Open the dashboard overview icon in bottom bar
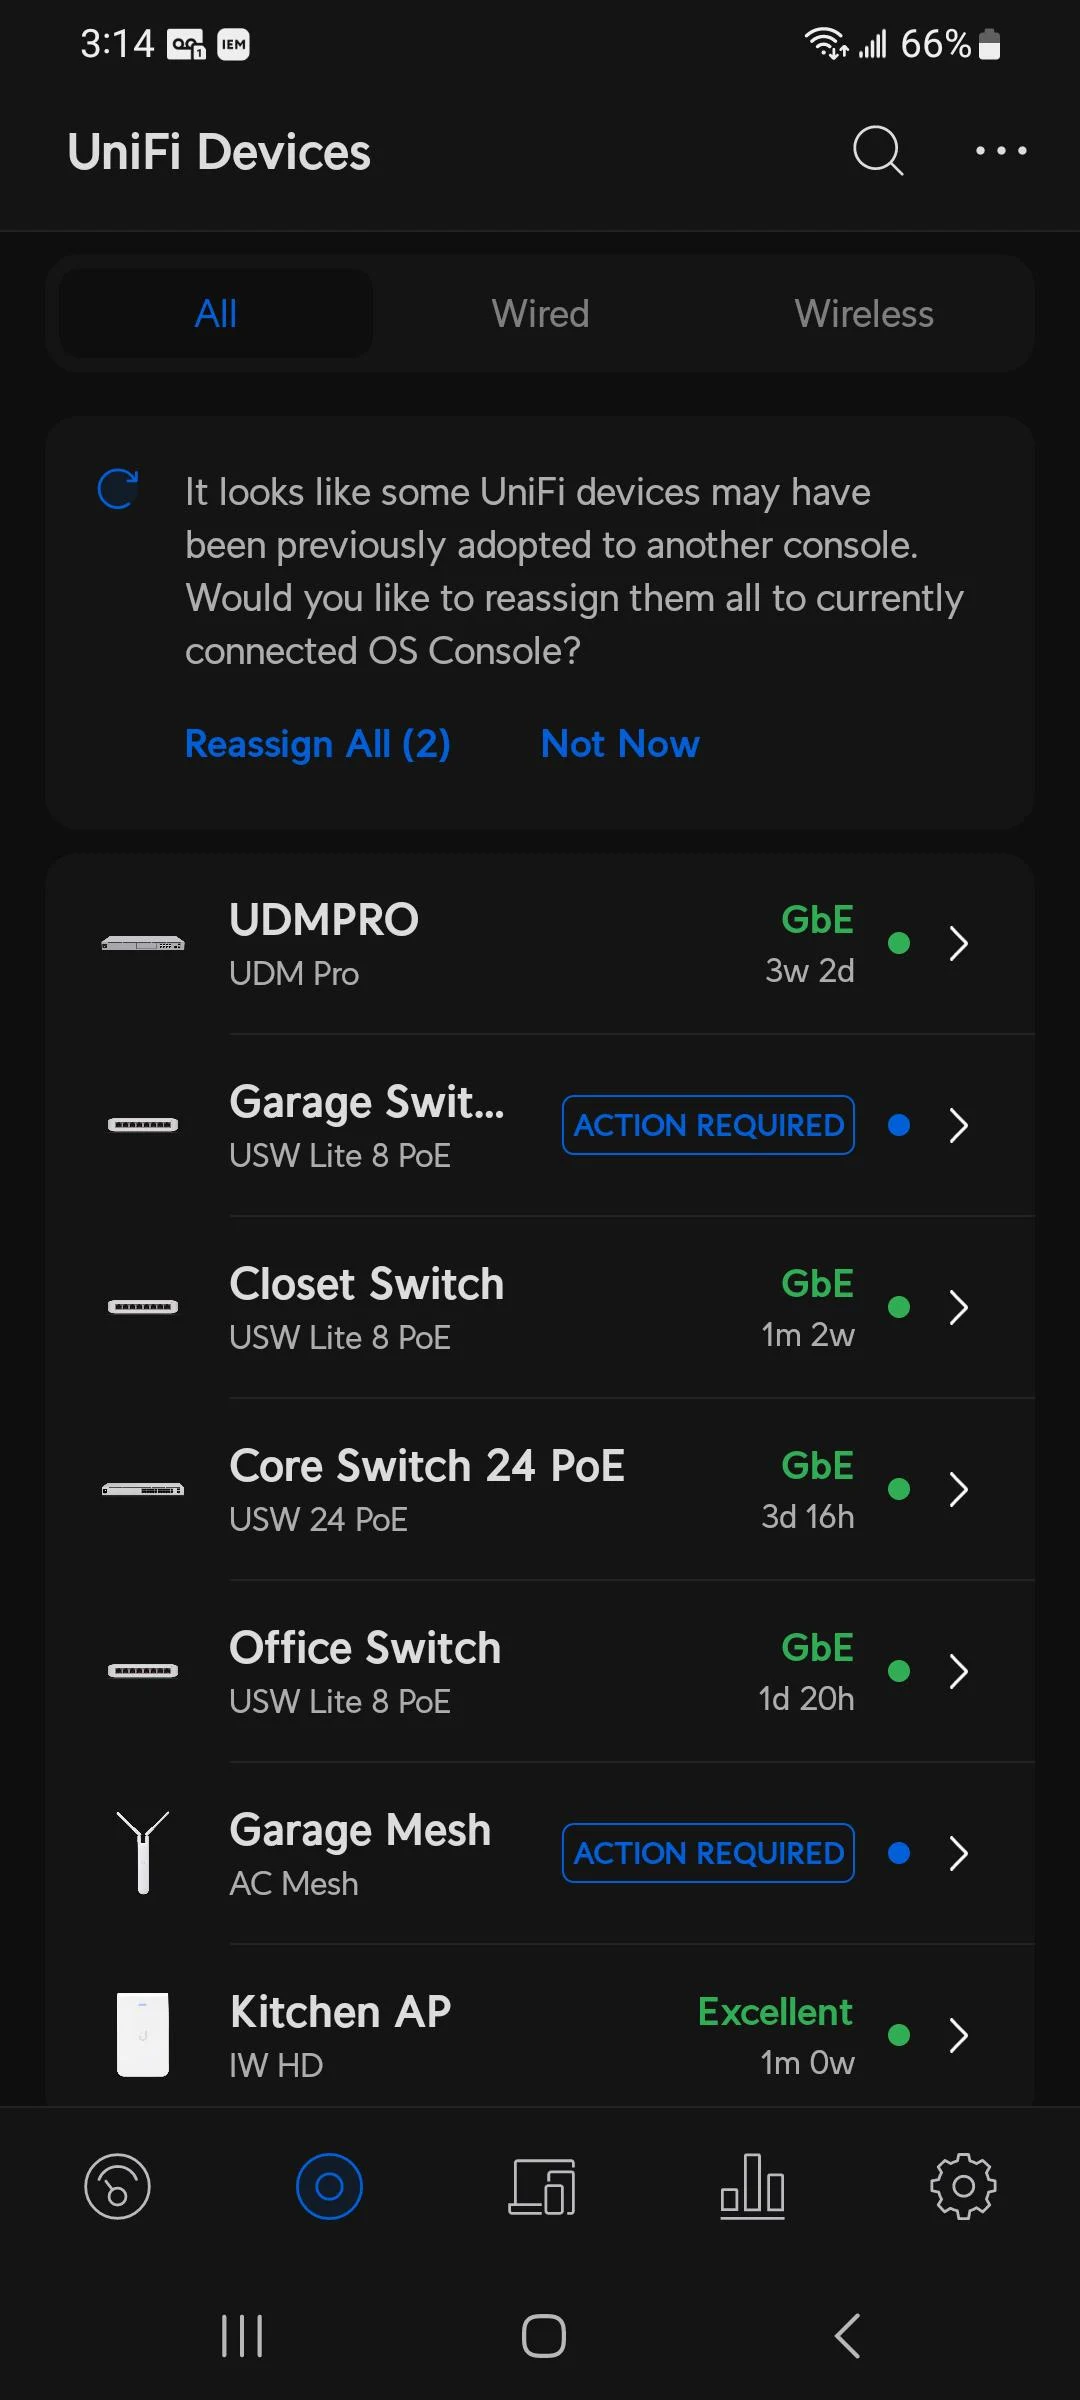The height and width of the screenshot is (2400, 1080). pyautogui.click(x=117, y=2186)
